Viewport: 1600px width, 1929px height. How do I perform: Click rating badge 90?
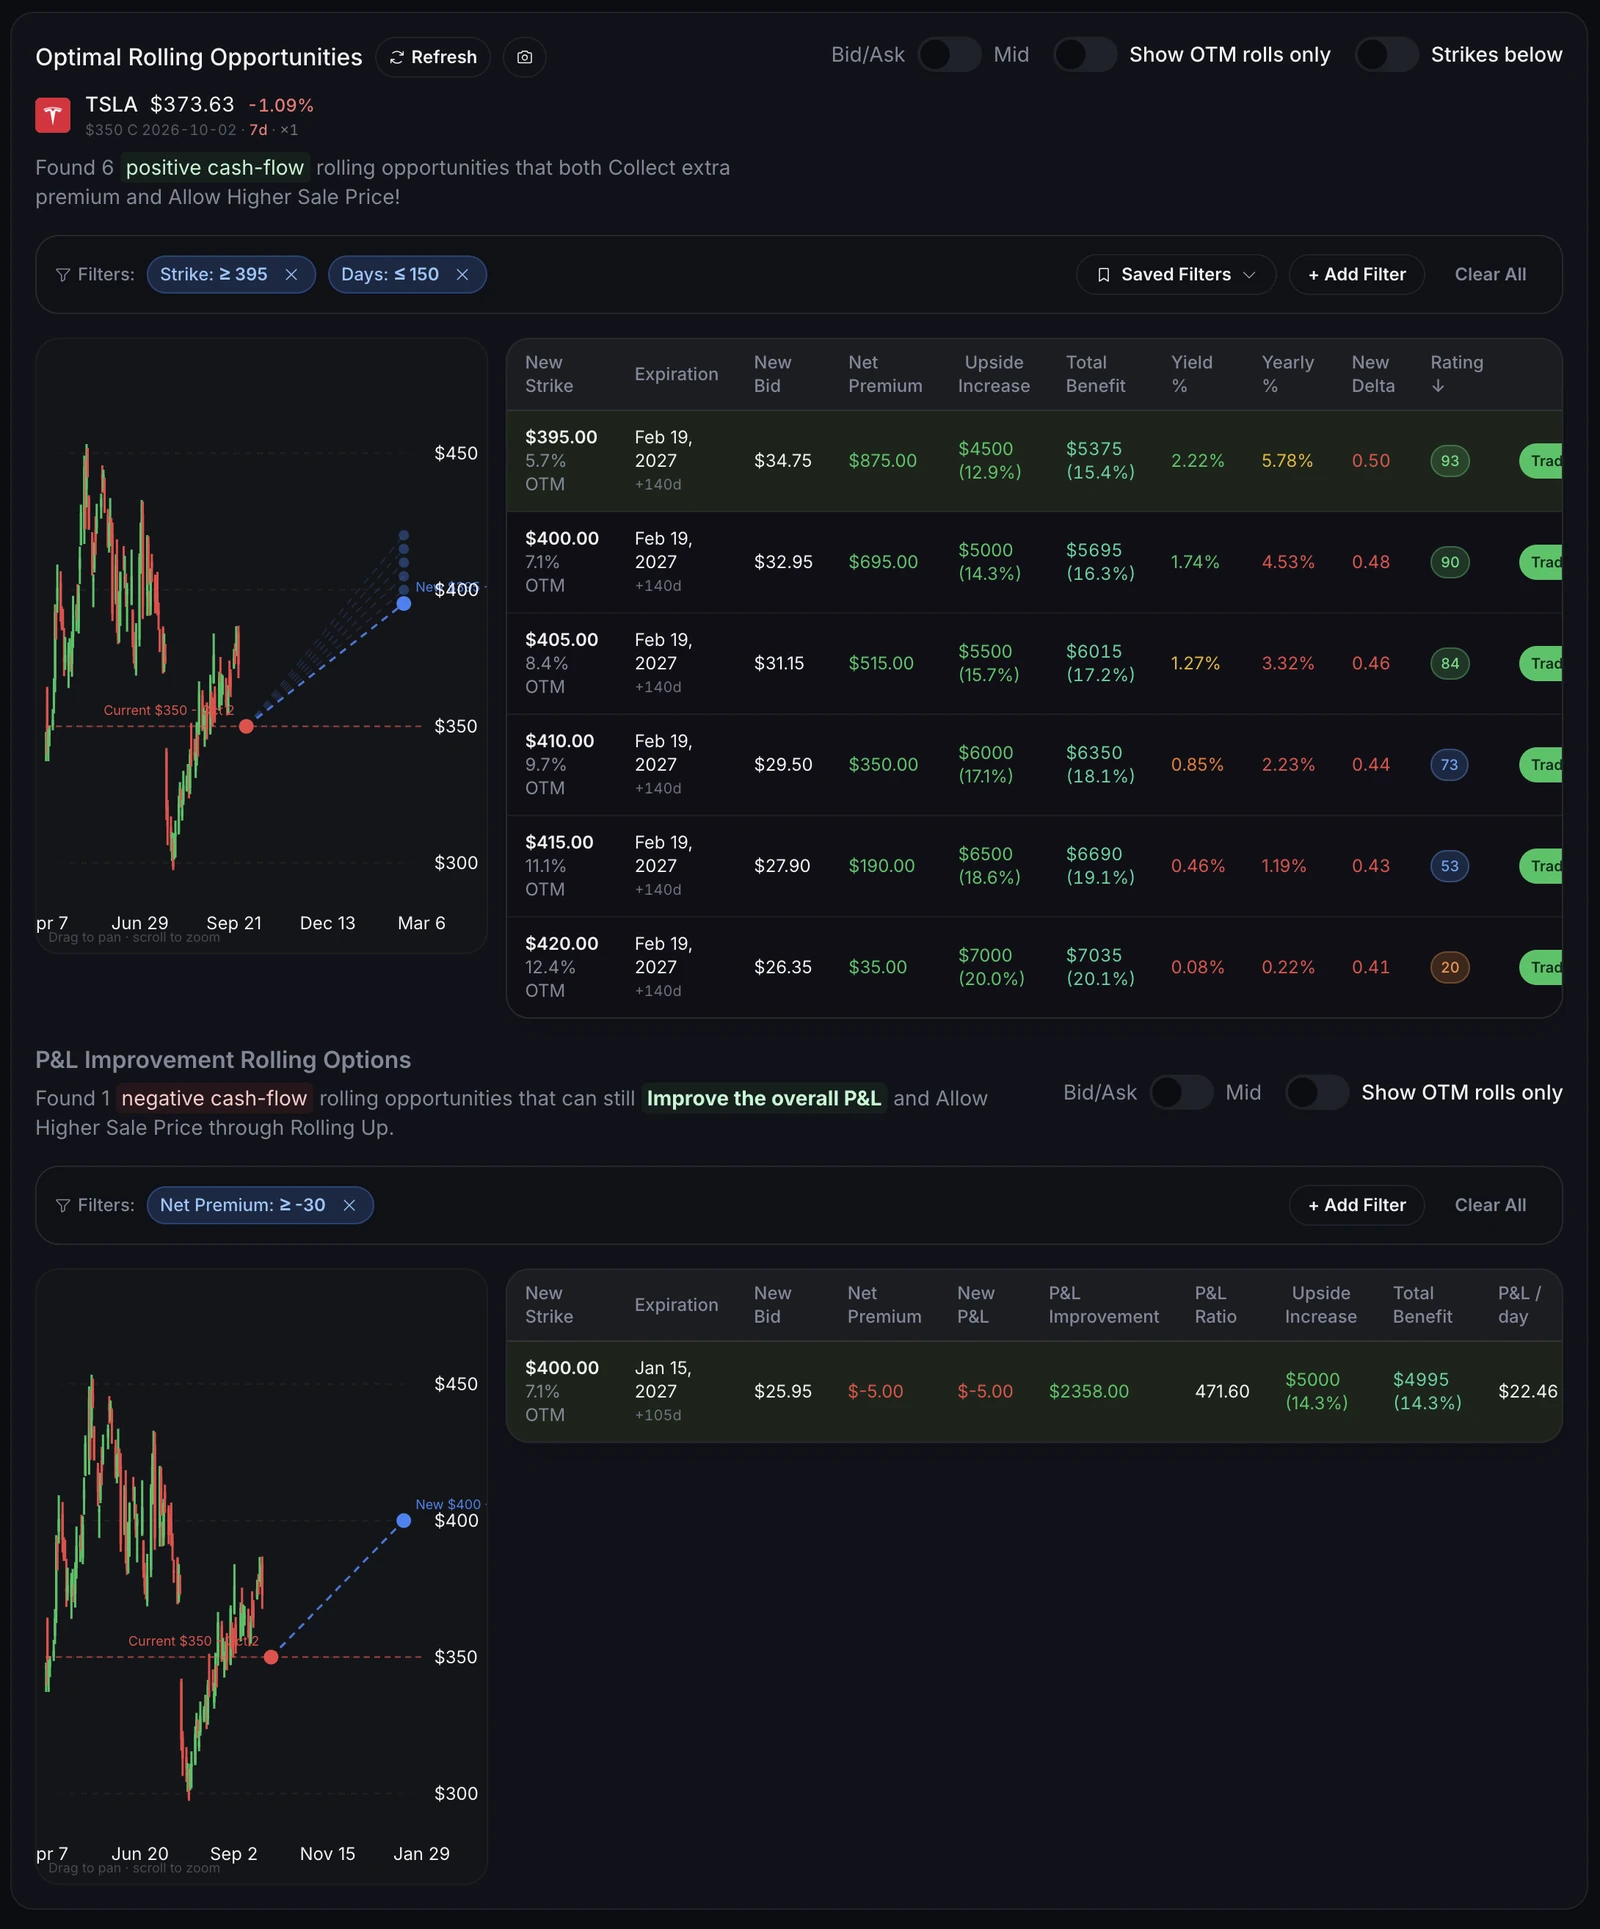click(x=1450, y=562)
